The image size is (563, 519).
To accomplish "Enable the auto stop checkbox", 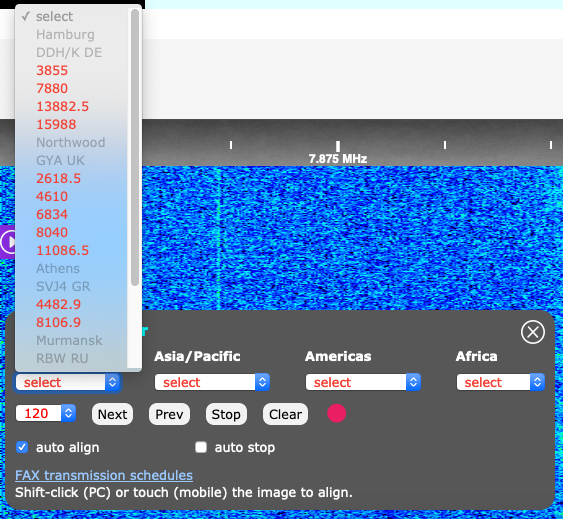I will pos(201,447).
